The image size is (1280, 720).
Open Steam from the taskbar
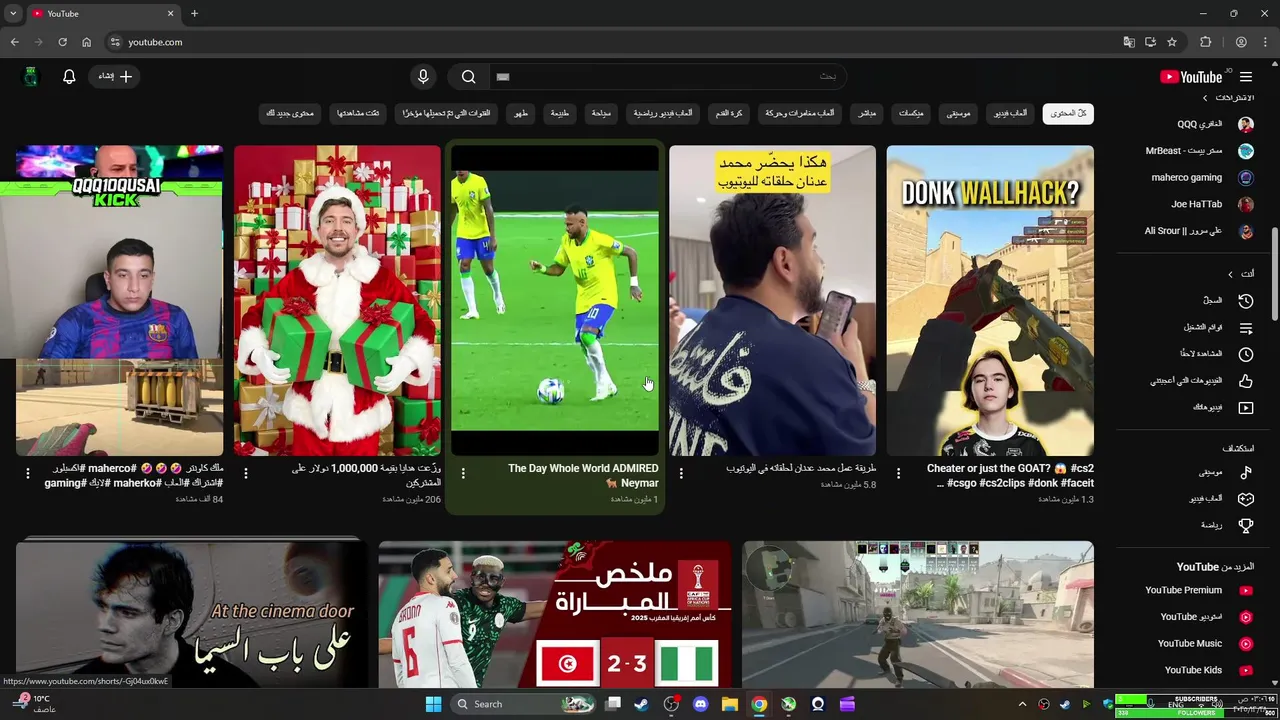[x=641, y=704]
